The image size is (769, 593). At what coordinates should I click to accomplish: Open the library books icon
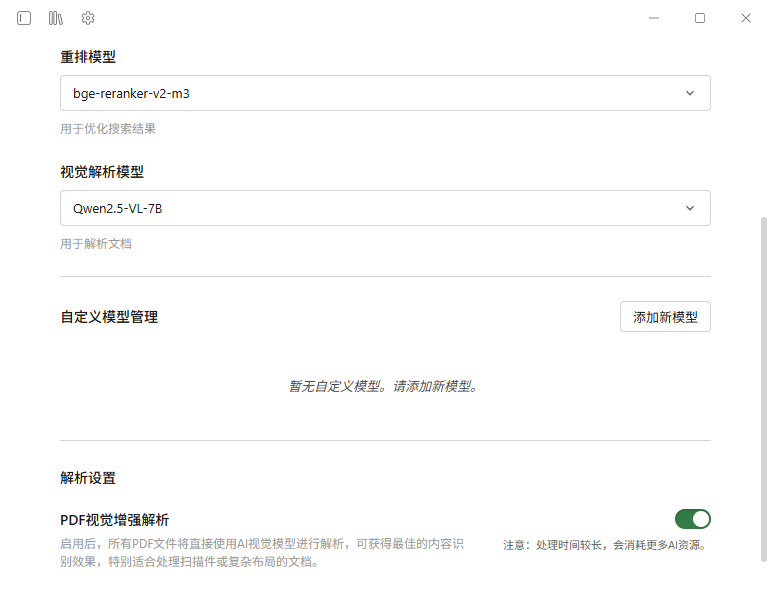point(56,18)
